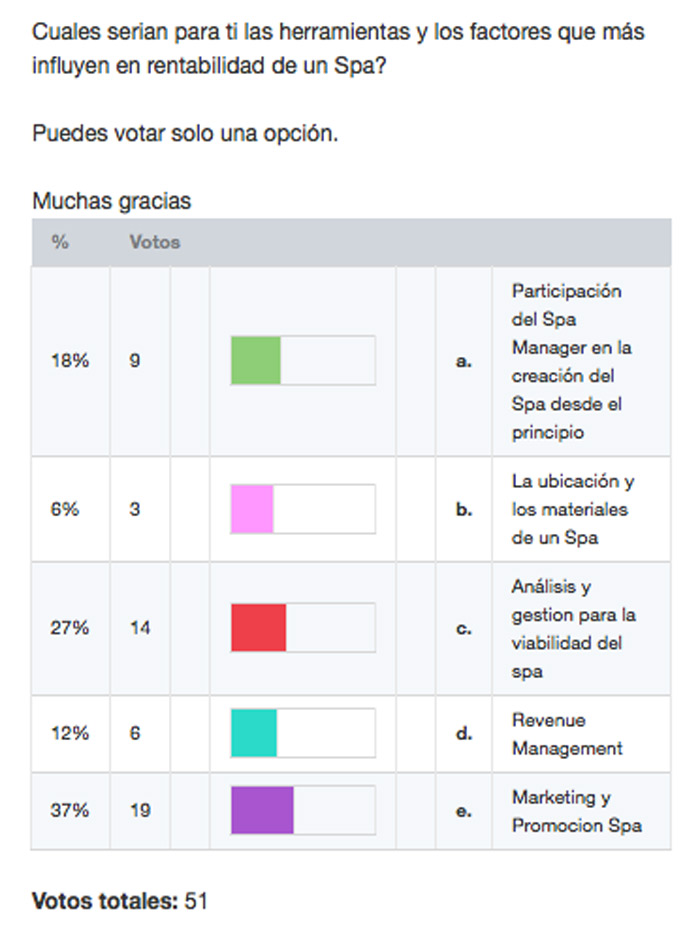Select the 37% percentage cell
The width and height of the screenshot is (700, 941).
[70, 810]
